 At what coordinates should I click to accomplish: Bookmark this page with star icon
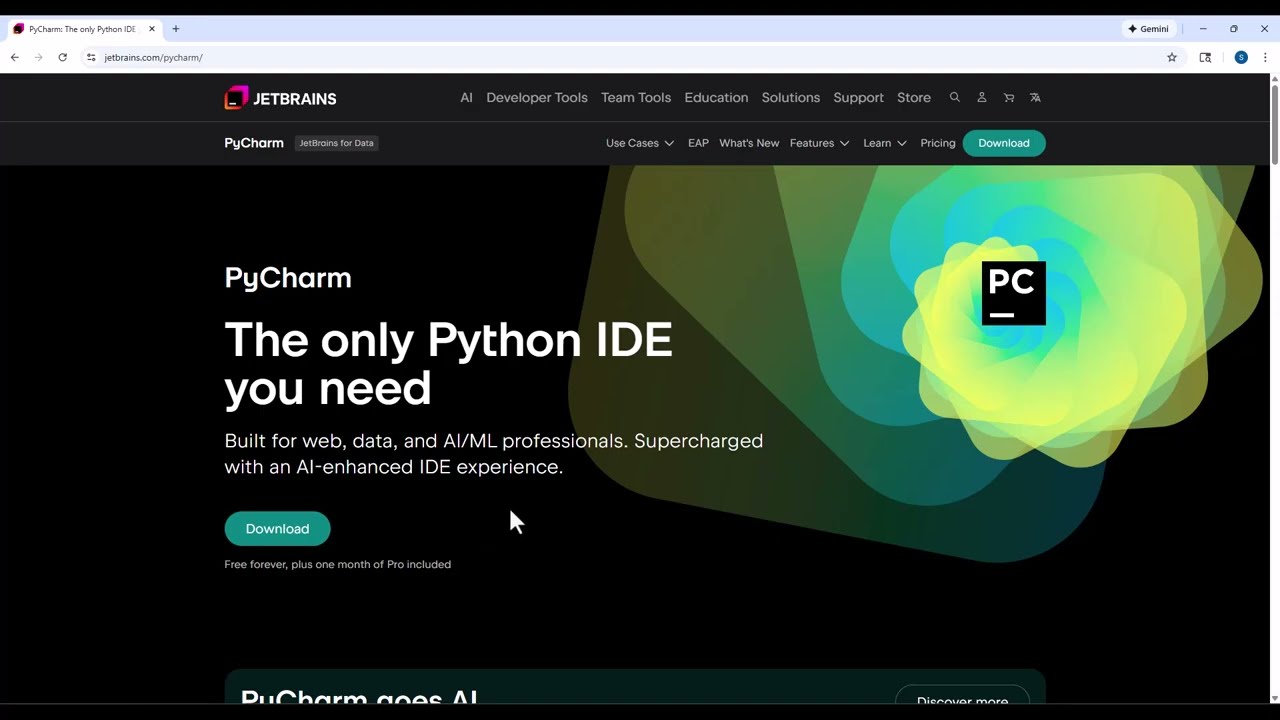pos(1172,57)
